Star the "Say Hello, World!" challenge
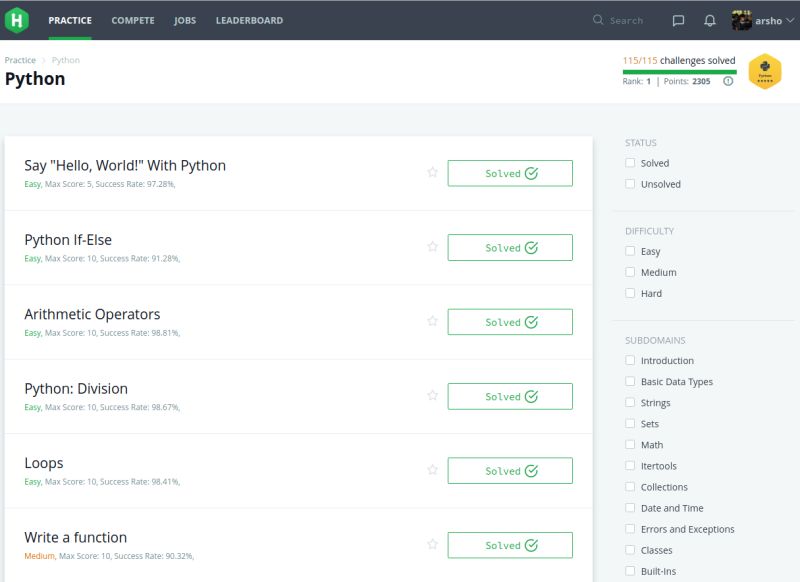 coord(433,172)
